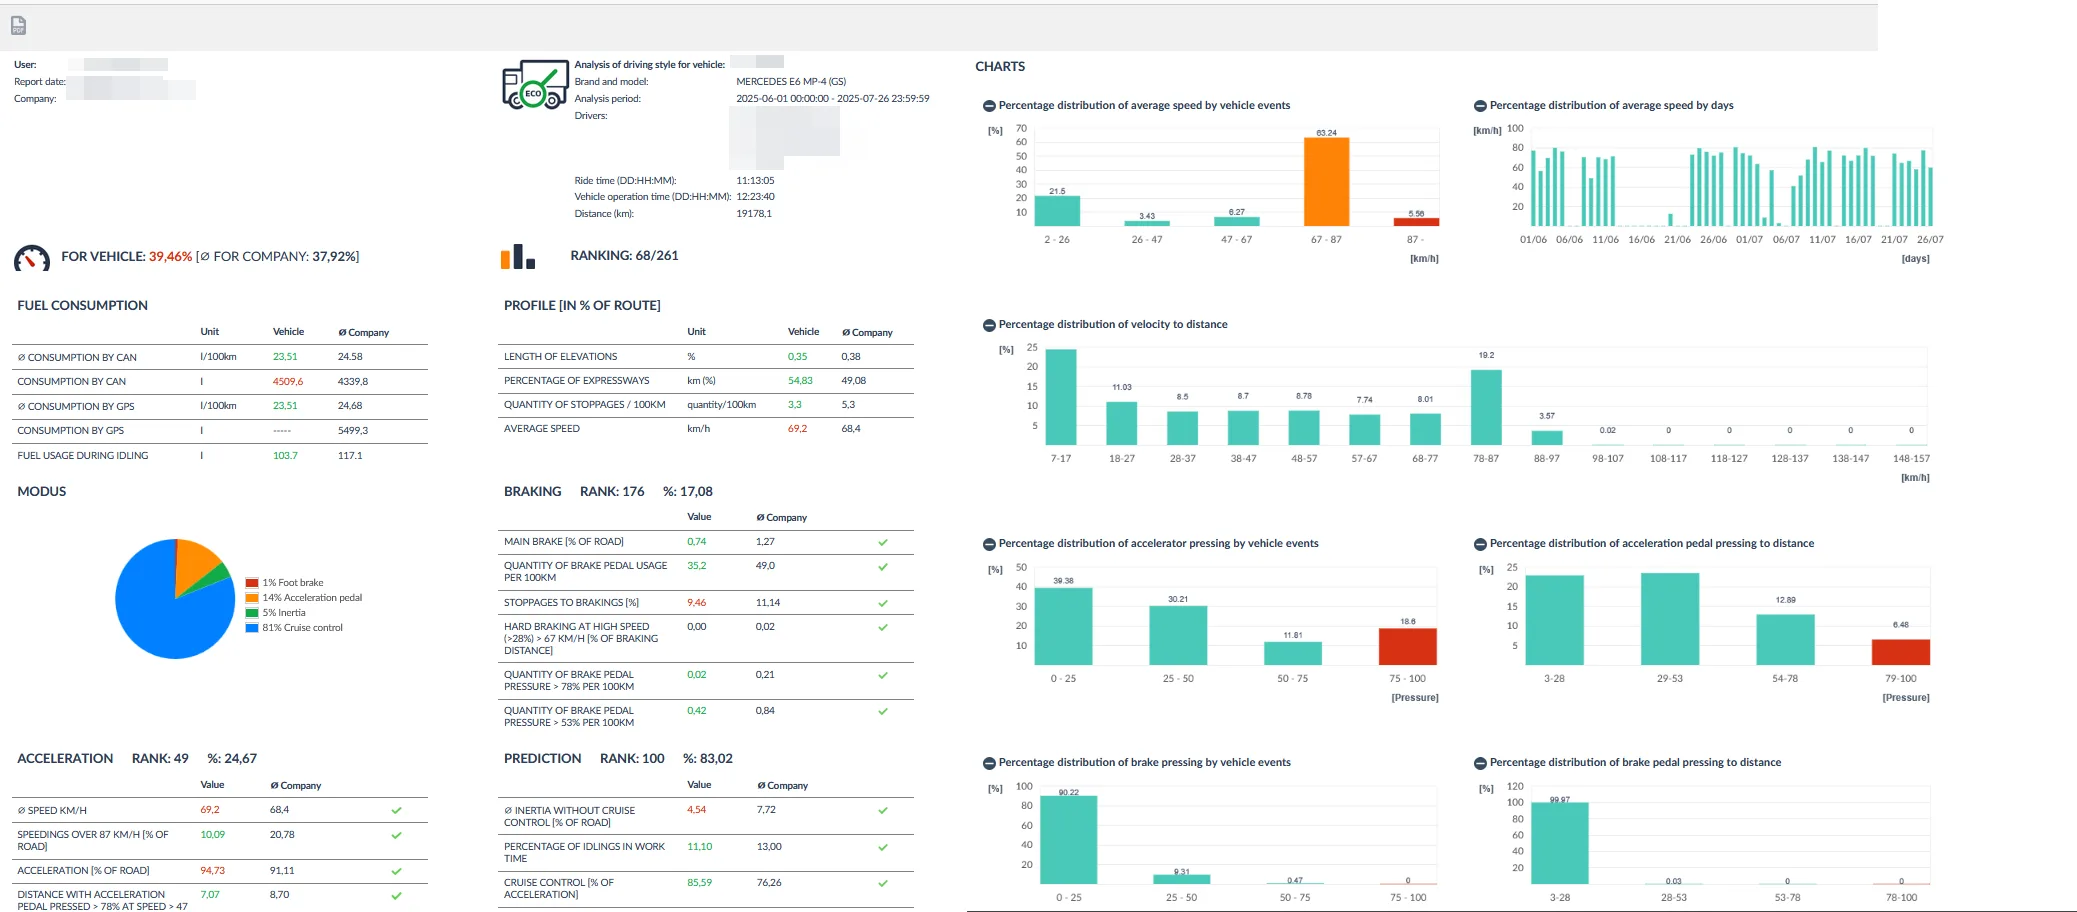2077x912 pixels.
Task: Click checkmark in Ø SPEED KM/H row
Action: 396,810
